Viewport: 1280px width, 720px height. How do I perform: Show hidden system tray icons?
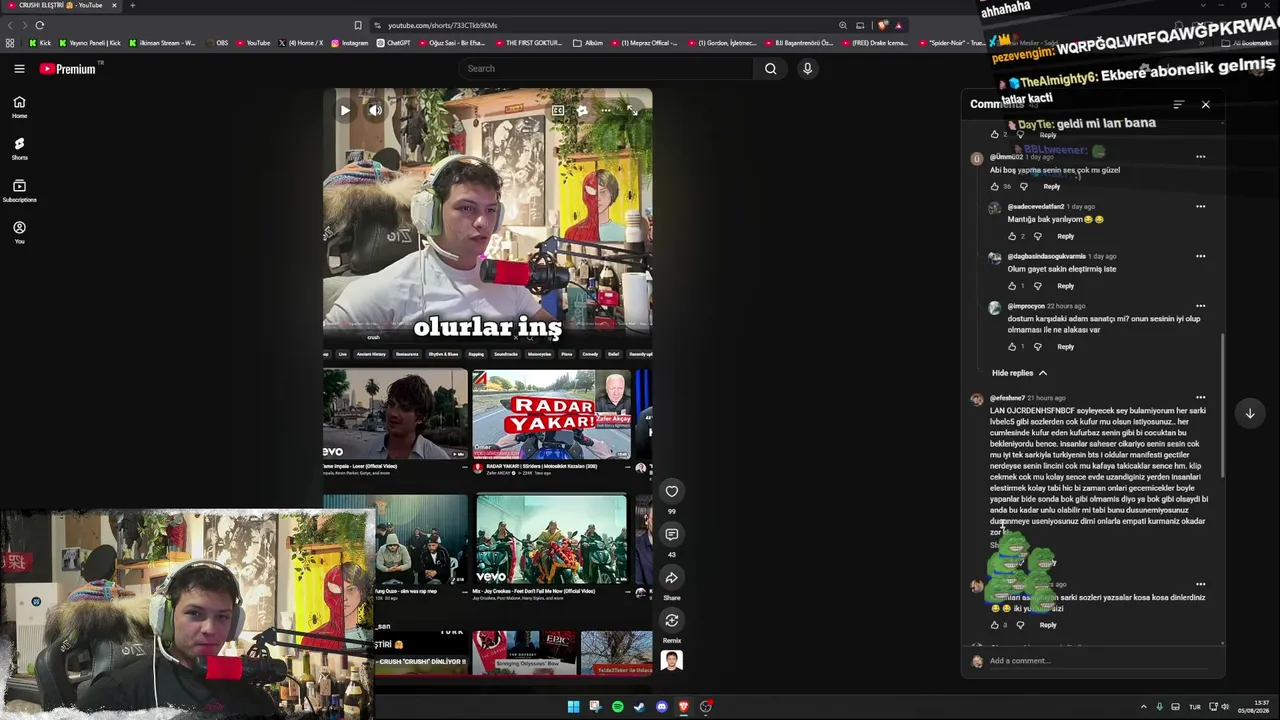1143,707
